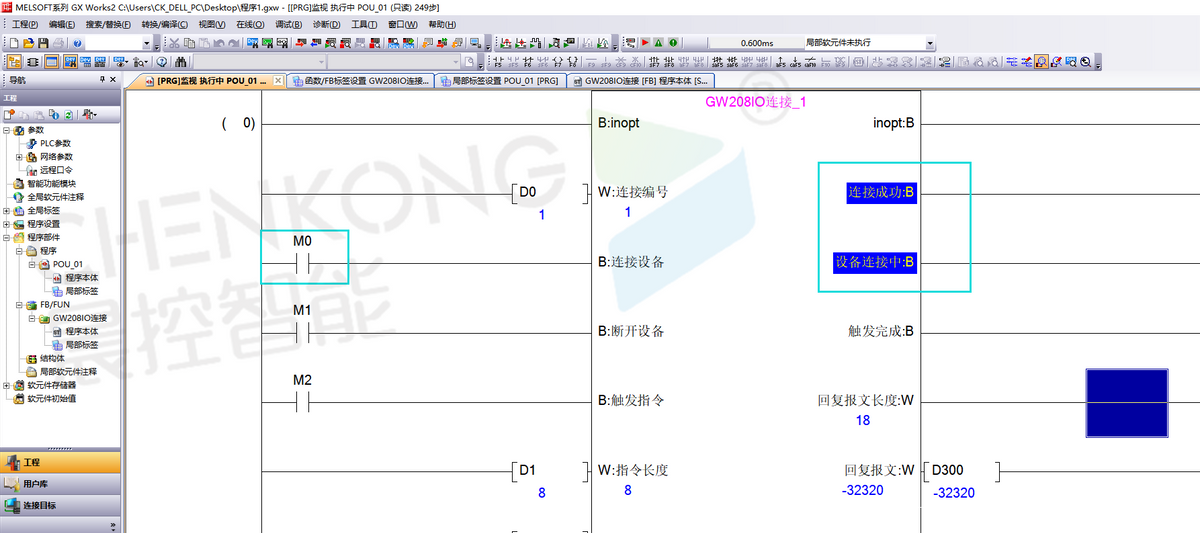This screenshot has width=1200, height=533.
Task: Toggle the M1 contact for 断开设备
Action: [302, 332]
